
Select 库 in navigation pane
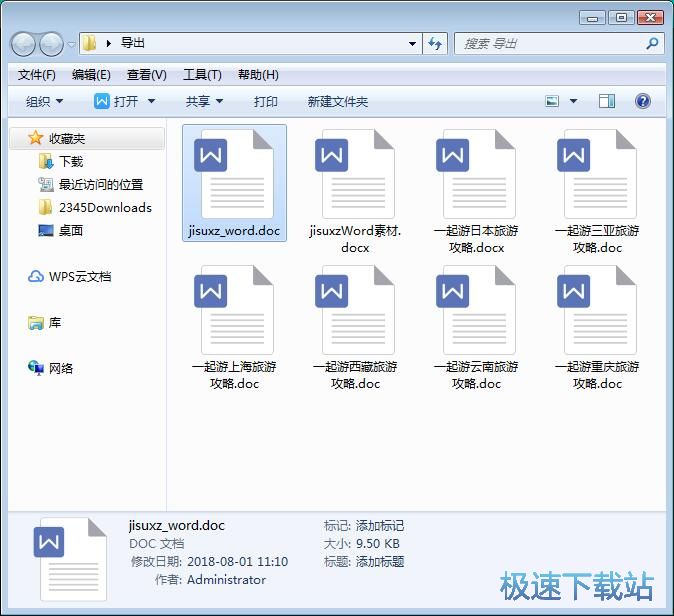point(55,322)
